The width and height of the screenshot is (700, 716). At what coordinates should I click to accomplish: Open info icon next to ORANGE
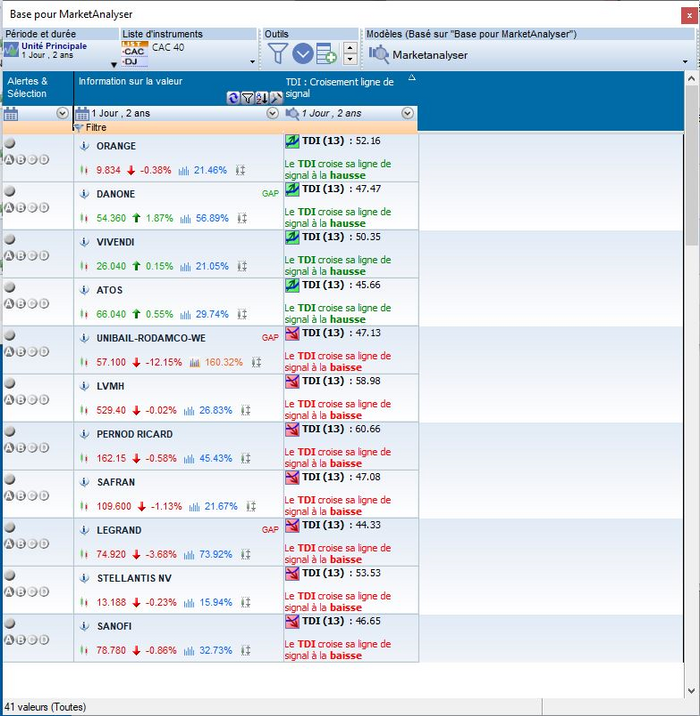pos(84,146)
